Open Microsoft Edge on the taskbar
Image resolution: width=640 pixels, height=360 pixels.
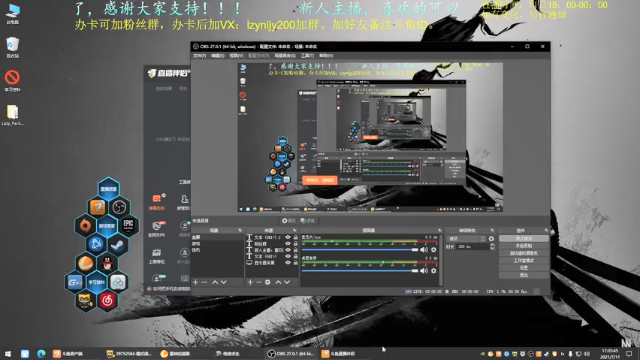pos(41,353)
